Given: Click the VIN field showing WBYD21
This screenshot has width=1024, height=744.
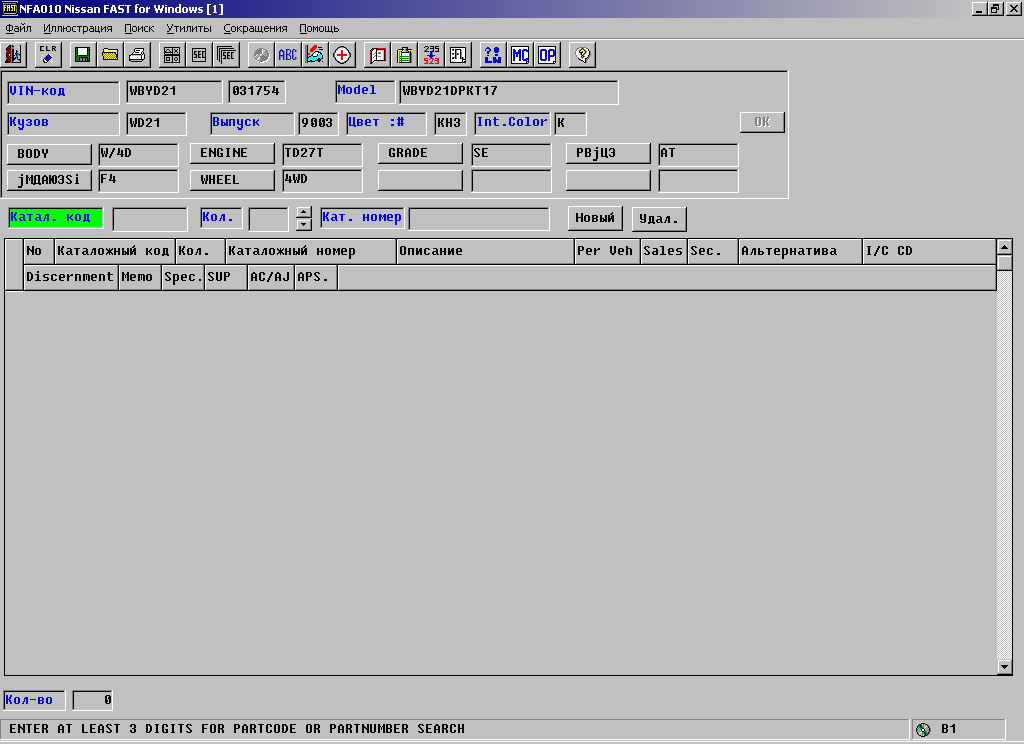Looking at the screenshot, I should coord(174,92).
